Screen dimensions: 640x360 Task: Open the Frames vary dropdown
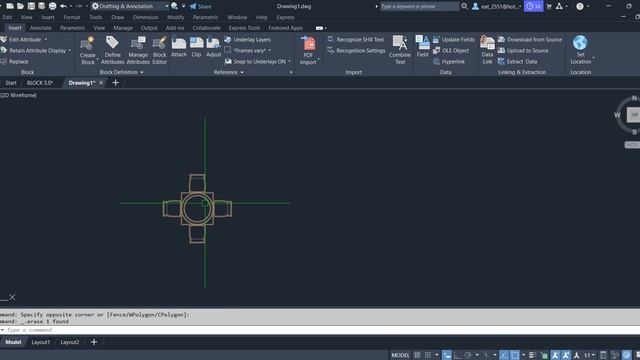(x=269, y=51)
